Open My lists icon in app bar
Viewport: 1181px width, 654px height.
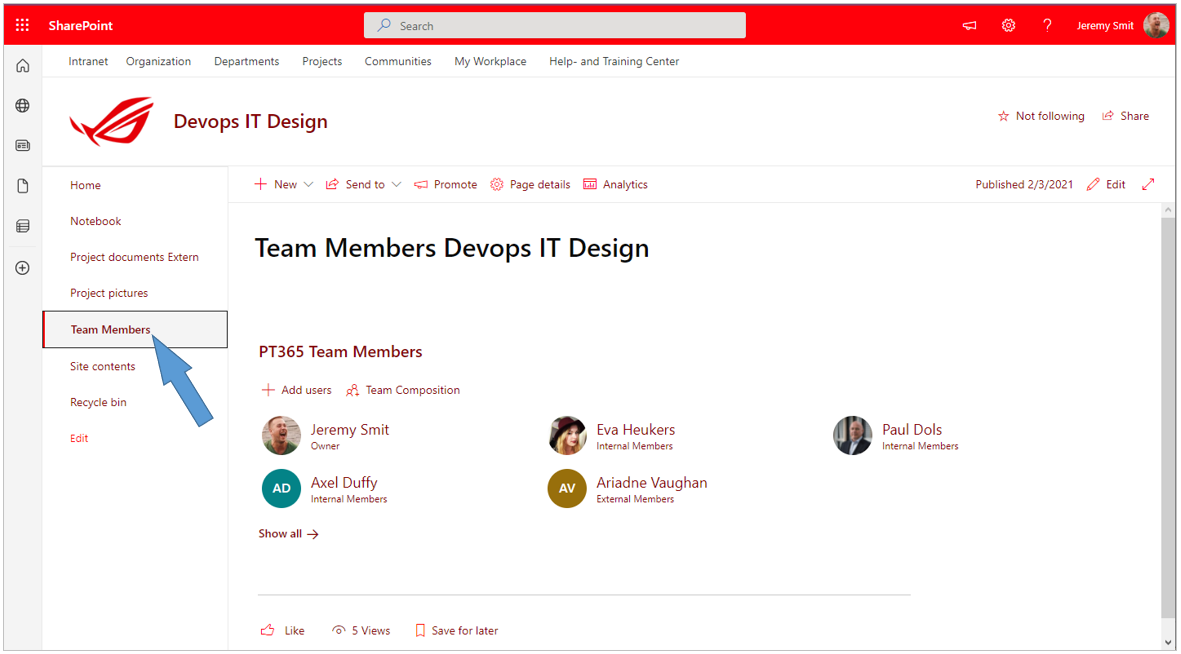(23, 225)
